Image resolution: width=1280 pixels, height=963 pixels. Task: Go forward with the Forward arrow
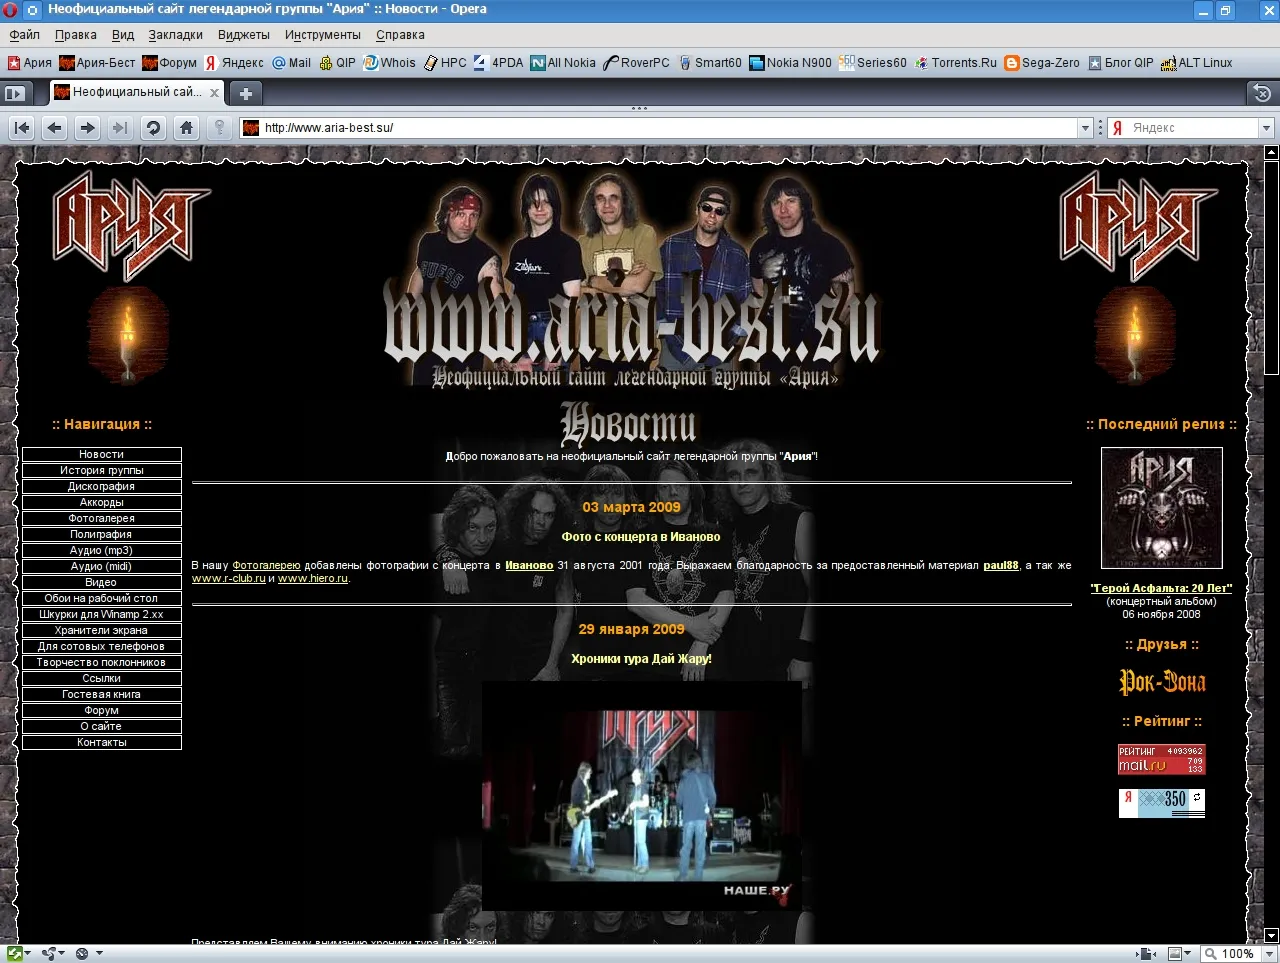88,128
